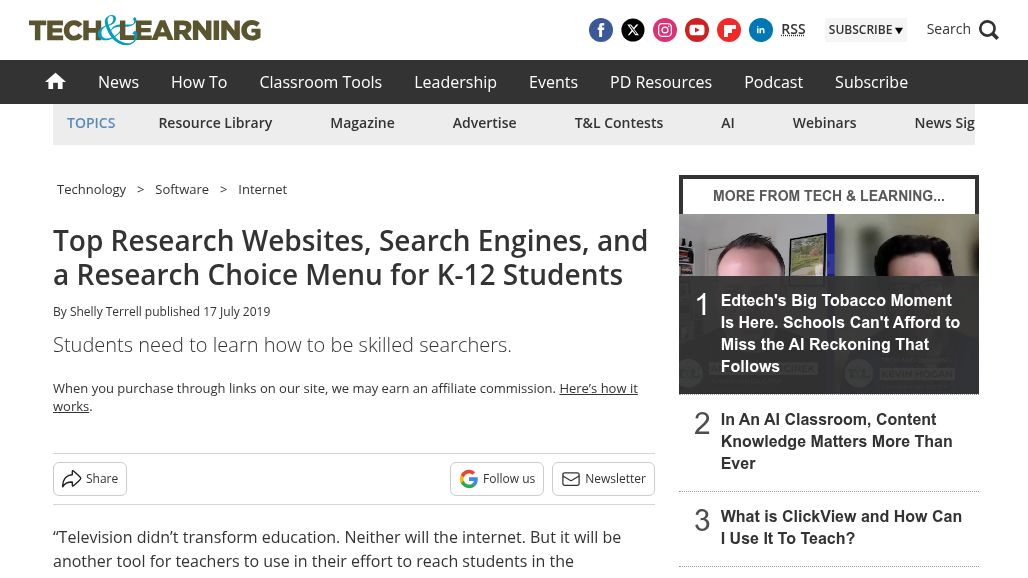
Task: Select the Webinars topic link
Action: pos(824,123)
